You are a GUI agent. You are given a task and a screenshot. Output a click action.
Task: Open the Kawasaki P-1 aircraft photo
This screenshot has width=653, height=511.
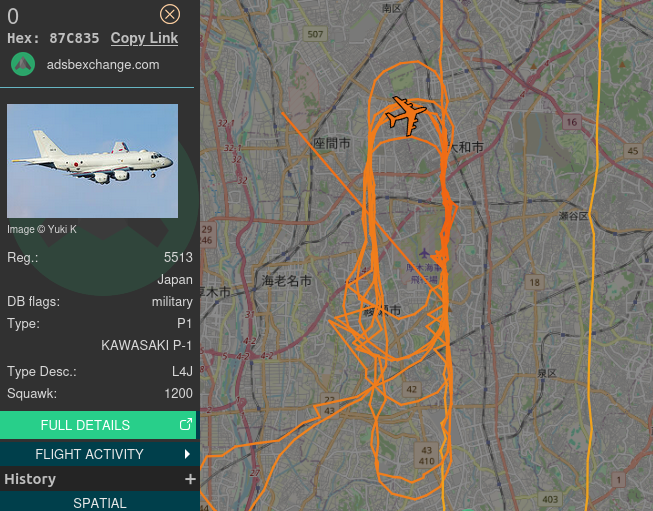click(92, 161)
